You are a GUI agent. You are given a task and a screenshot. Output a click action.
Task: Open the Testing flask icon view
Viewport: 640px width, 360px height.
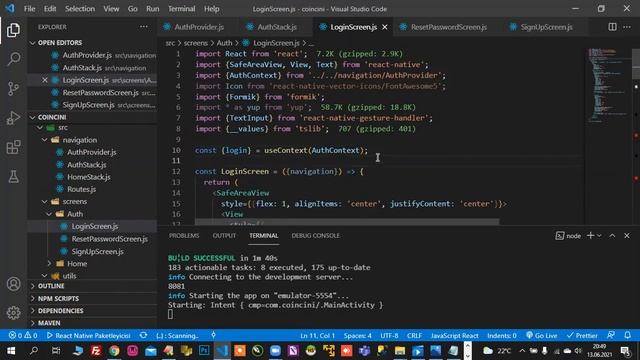click(13, 177)
